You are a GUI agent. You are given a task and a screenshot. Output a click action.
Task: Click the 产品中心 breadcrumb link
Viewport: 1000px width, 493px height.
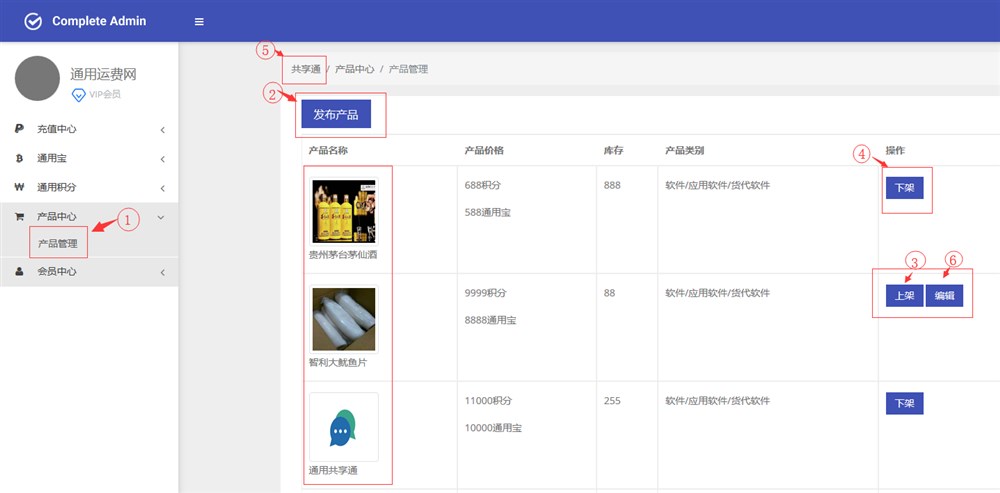pos(355,69)
